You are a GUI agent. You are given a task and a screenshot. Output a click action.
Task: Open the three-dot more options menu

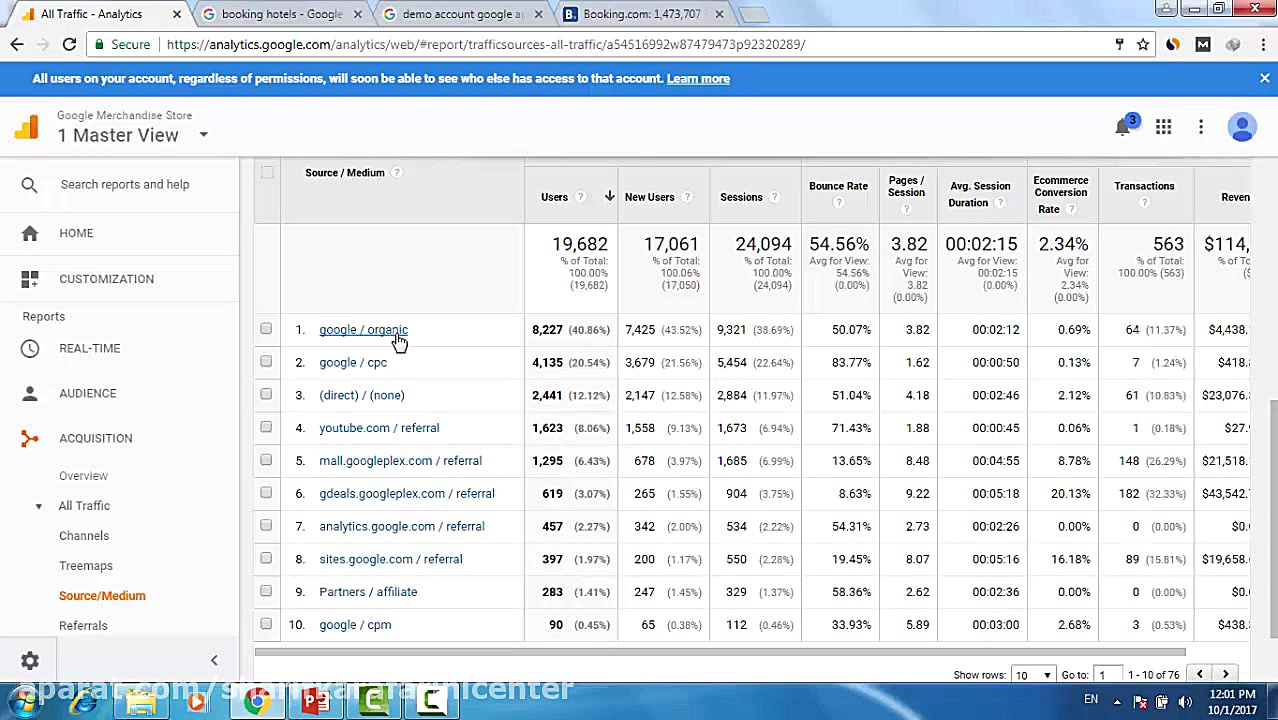click(x=1201, y=127)
